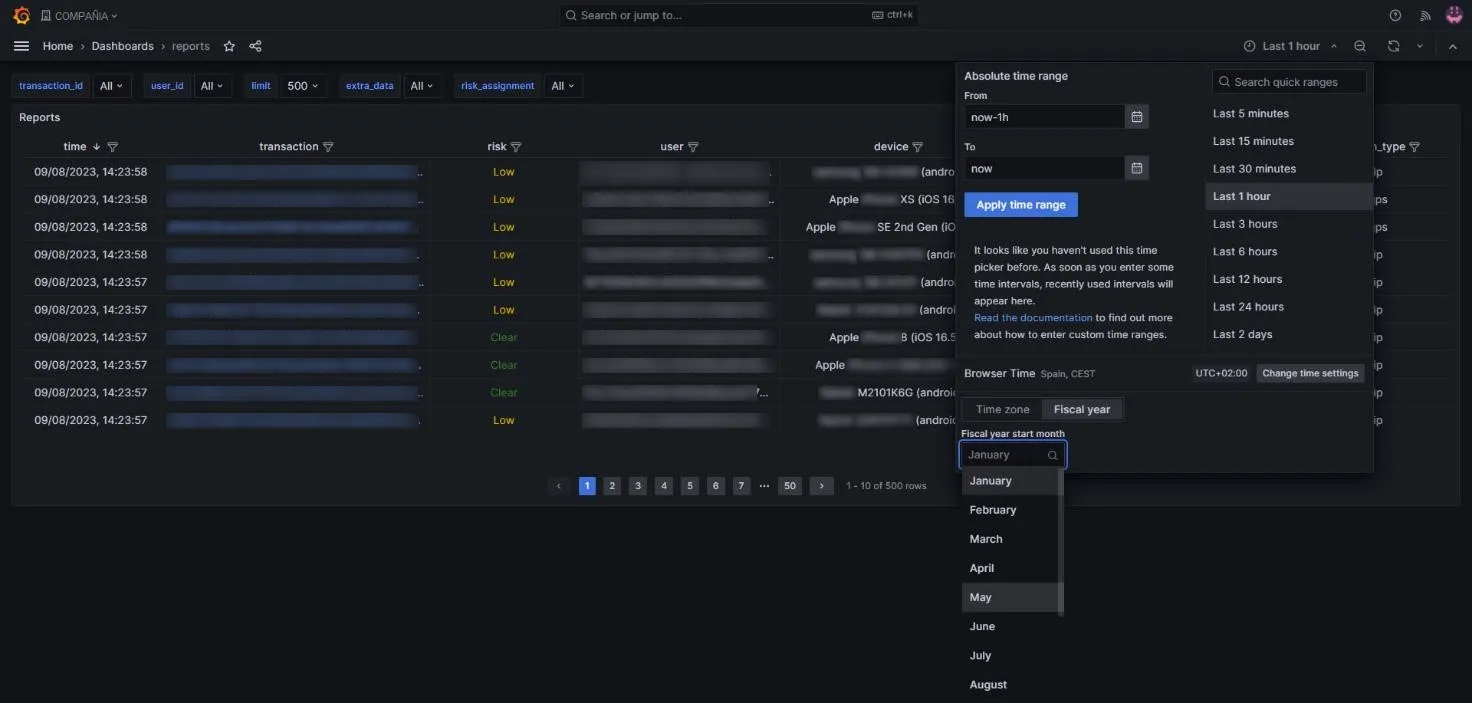The height and width of the screenshot is (703, 1472).
Task: Open the refresh interval dropdown arrow
Action: pyautogui.click(x=1419, y=46)
